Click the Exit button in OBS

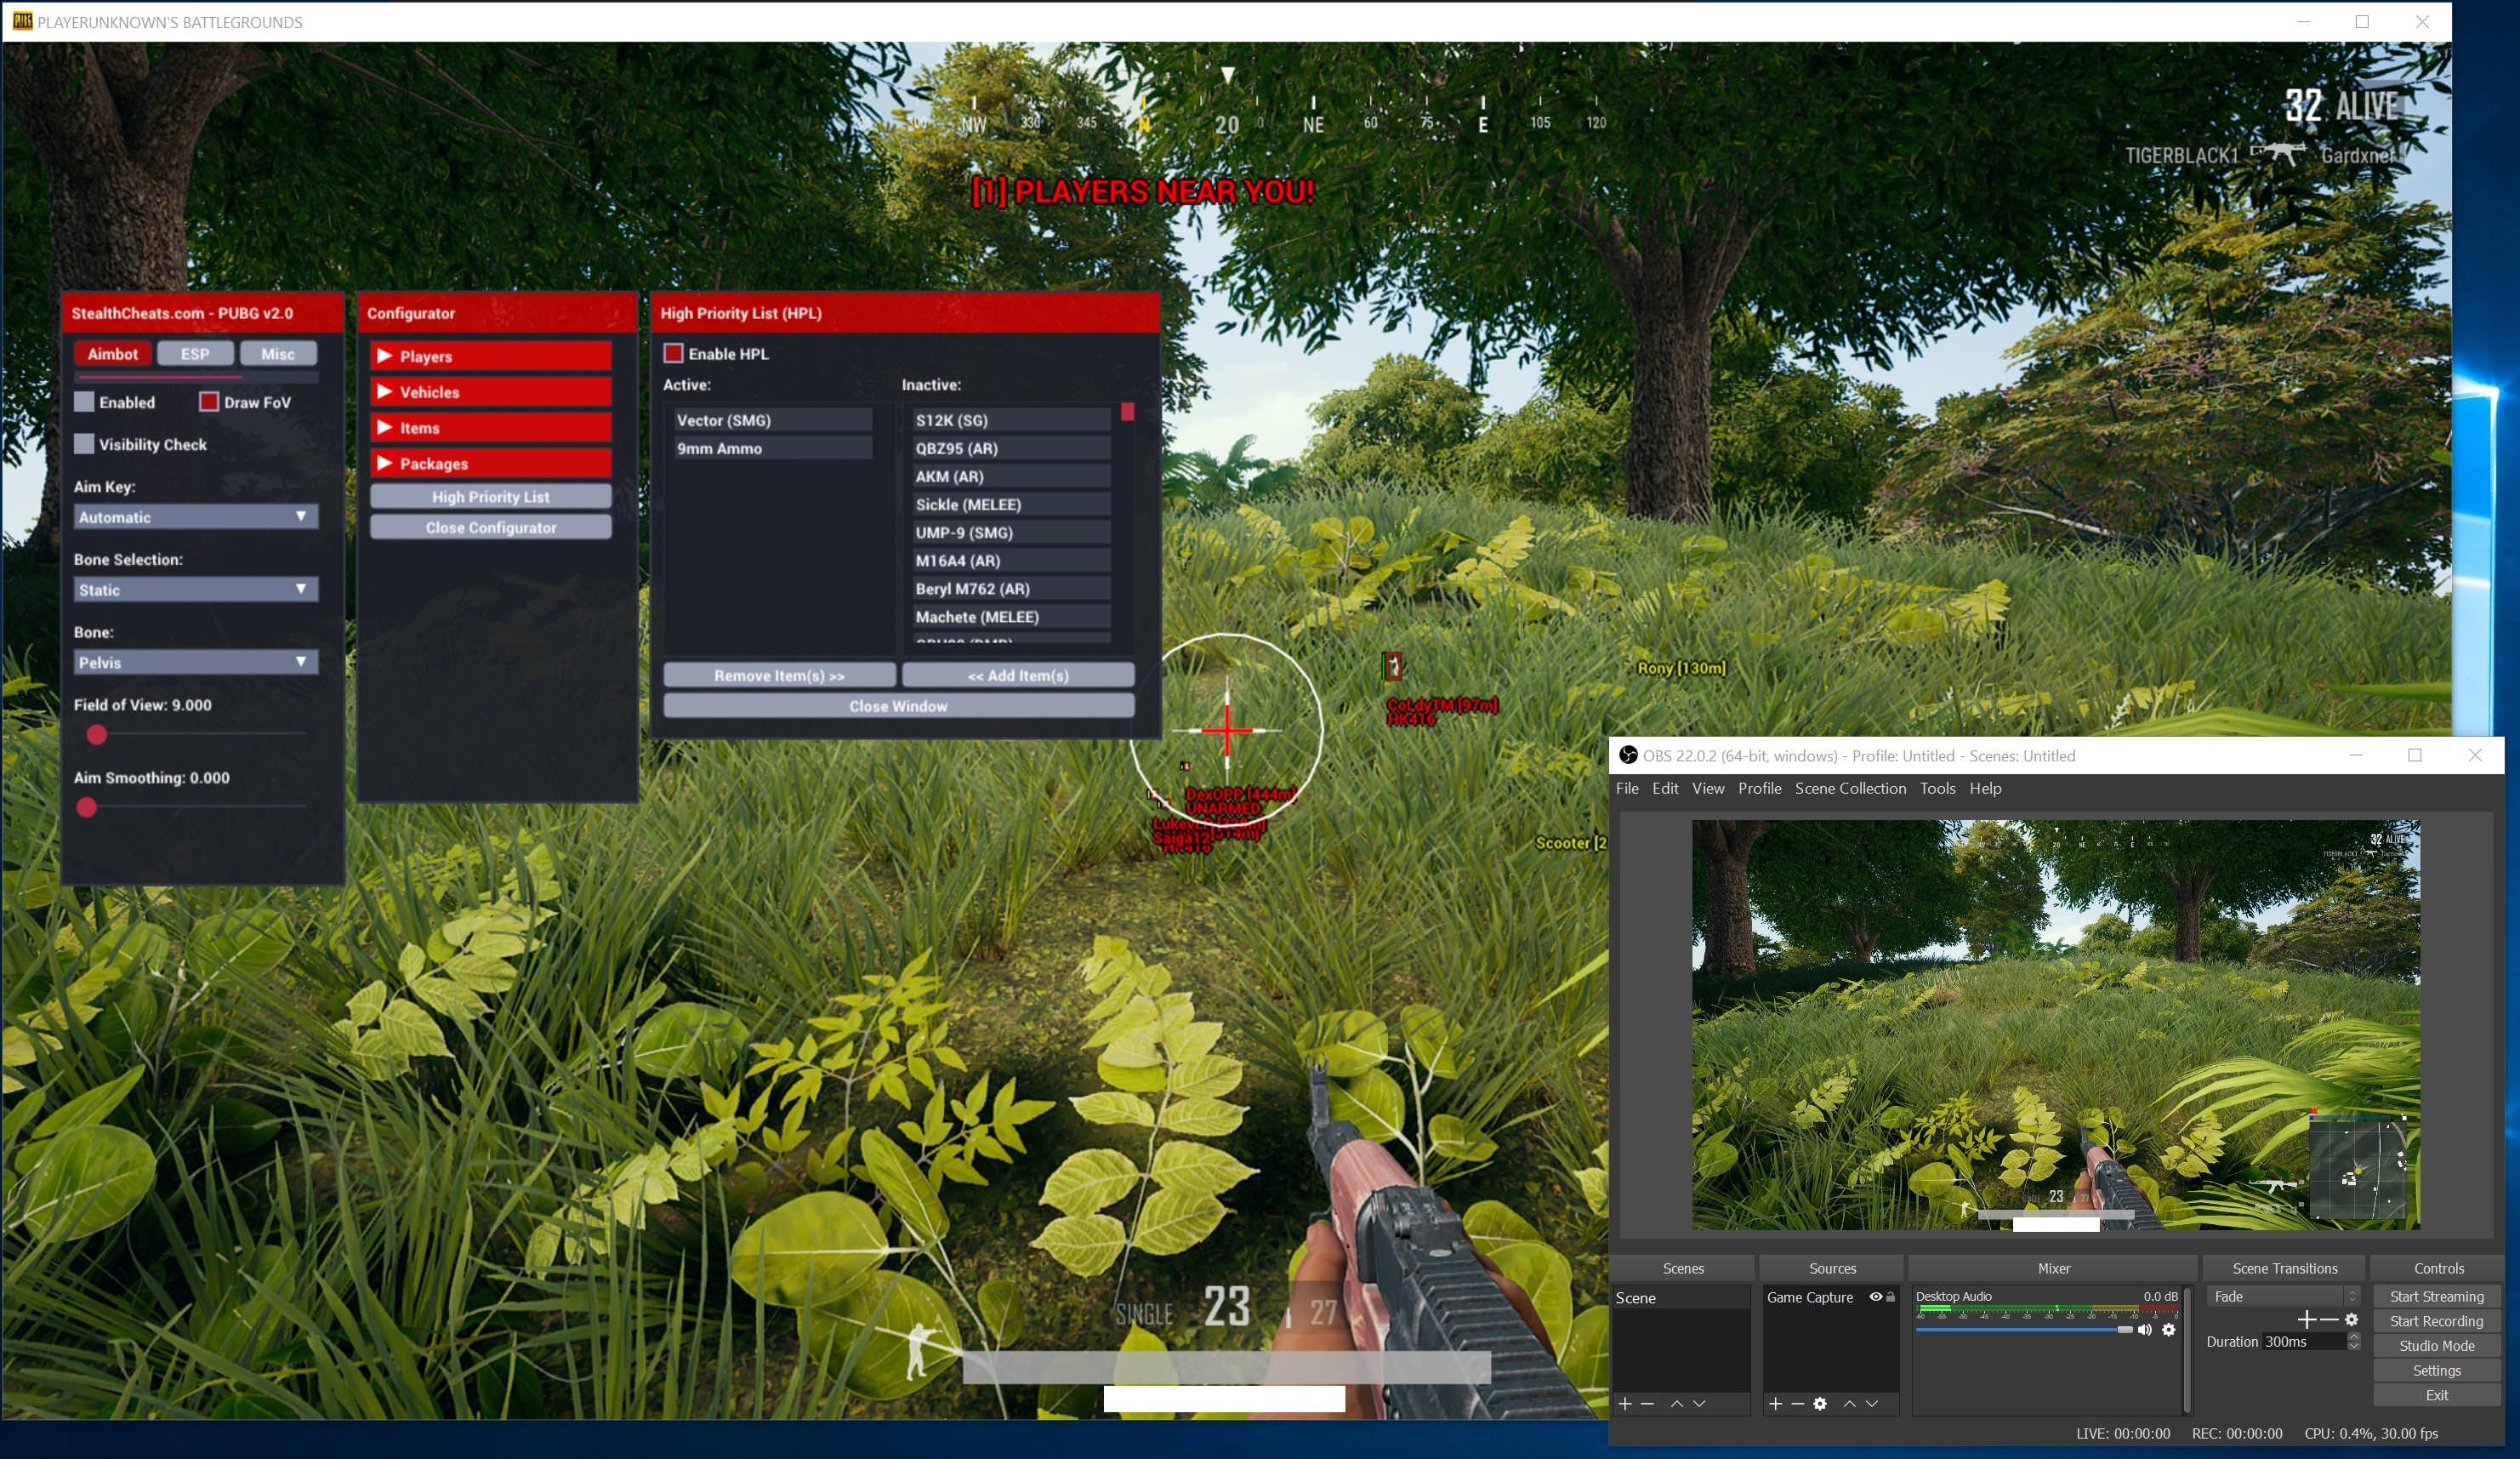point(2437,1395)
